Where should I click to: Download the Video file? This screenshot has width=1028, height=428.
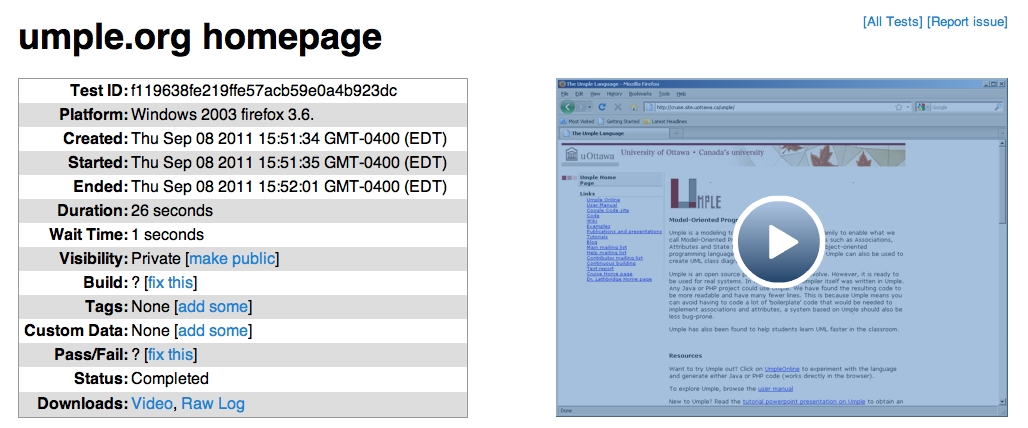point(151,404)
